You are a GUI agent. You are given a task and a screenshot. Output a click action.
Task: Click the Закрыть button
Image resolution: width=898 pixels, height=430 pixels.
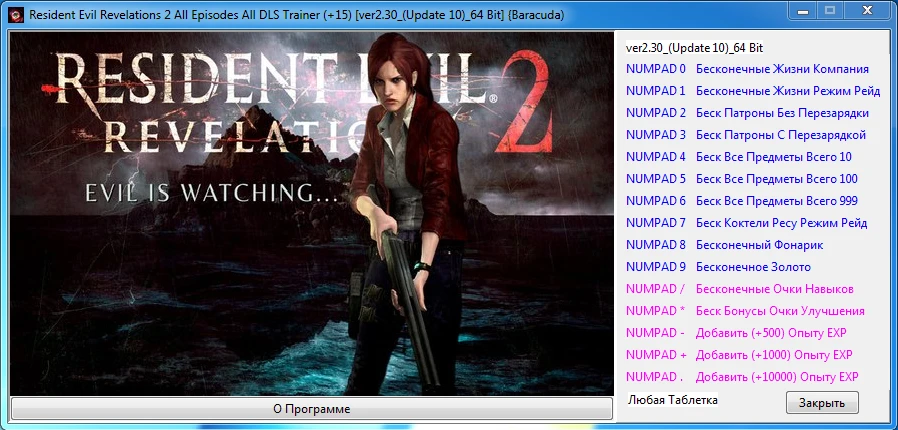pyautogui.click(x=822, y=403)
